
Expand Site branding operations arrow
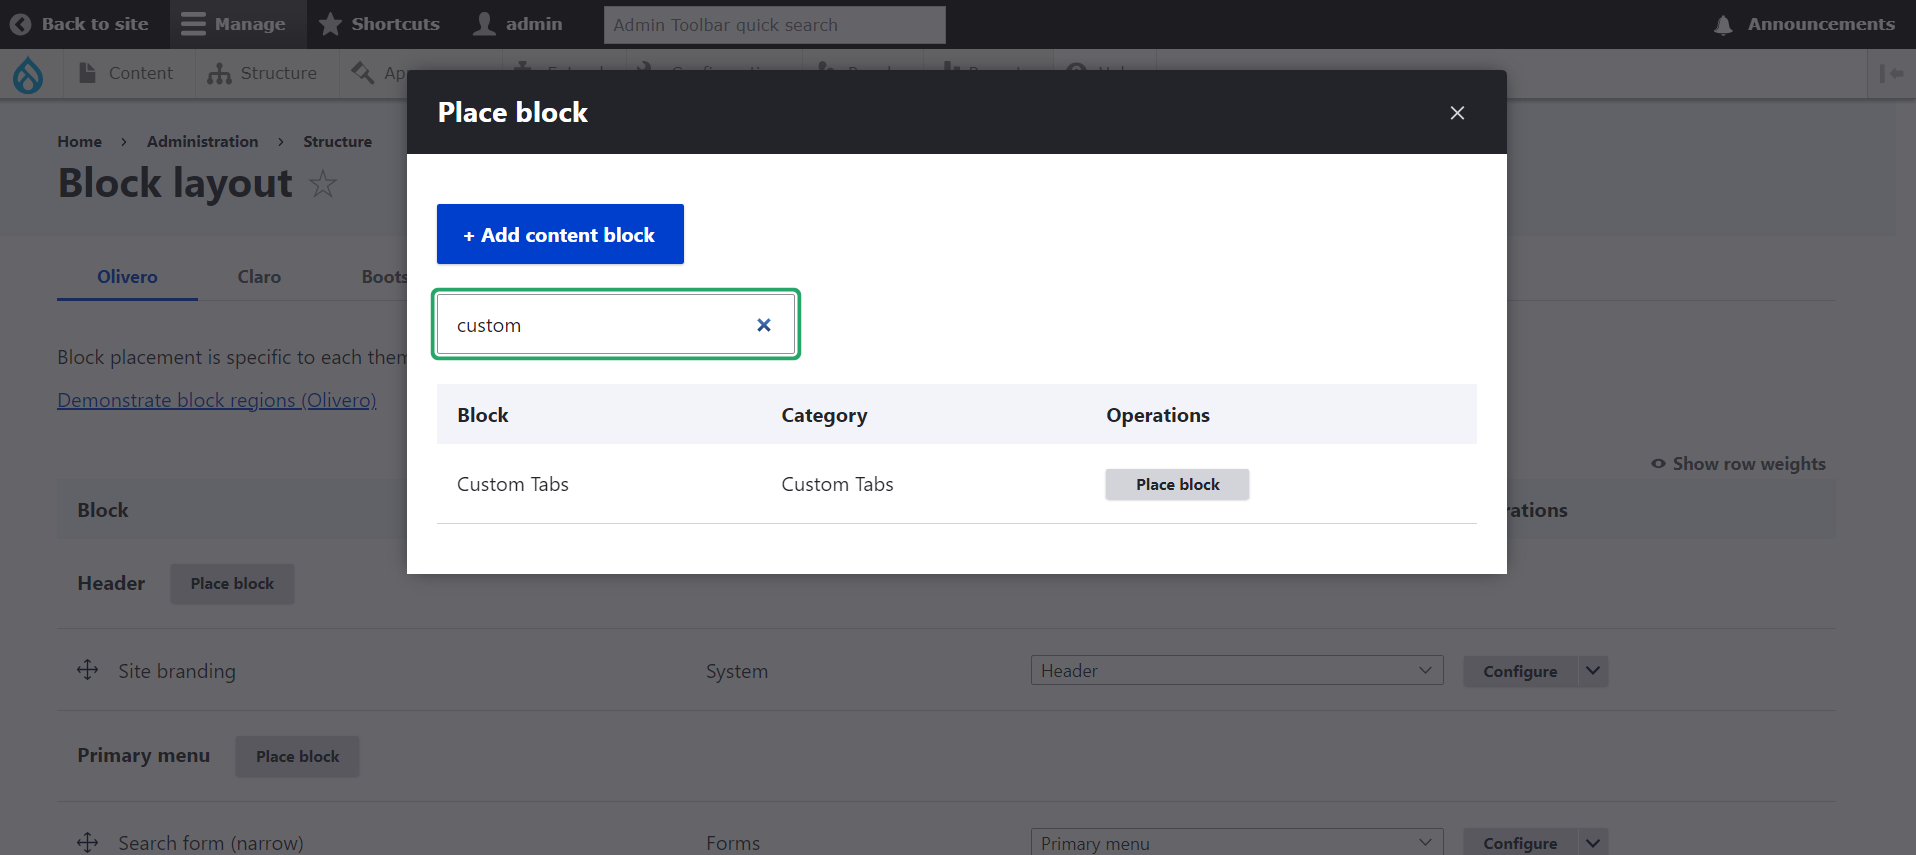(x=1593, y=671)
